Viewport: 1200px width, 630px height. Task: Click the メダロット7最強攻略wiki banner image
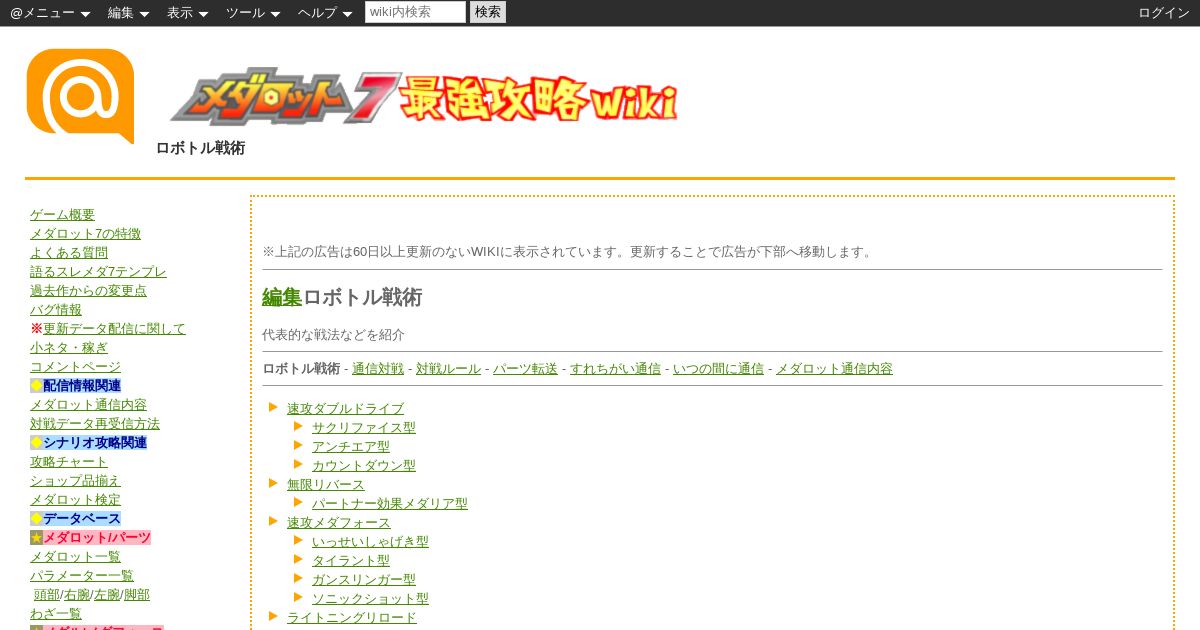(424, 97)
